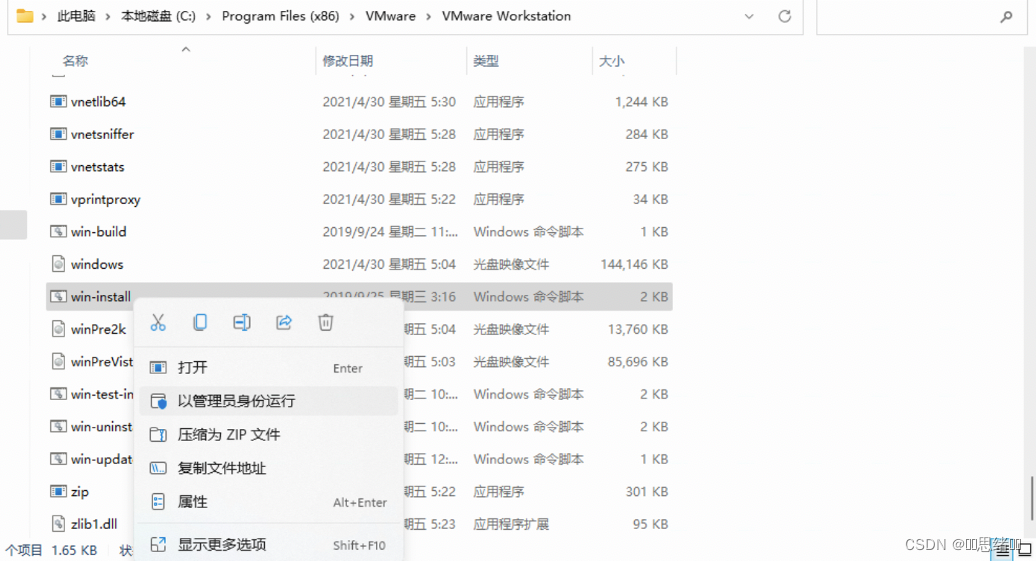Expand chevron before 此电脑 breadcrumb
The height and width of the screenshot is (562, 1036).
coord(44,17)
